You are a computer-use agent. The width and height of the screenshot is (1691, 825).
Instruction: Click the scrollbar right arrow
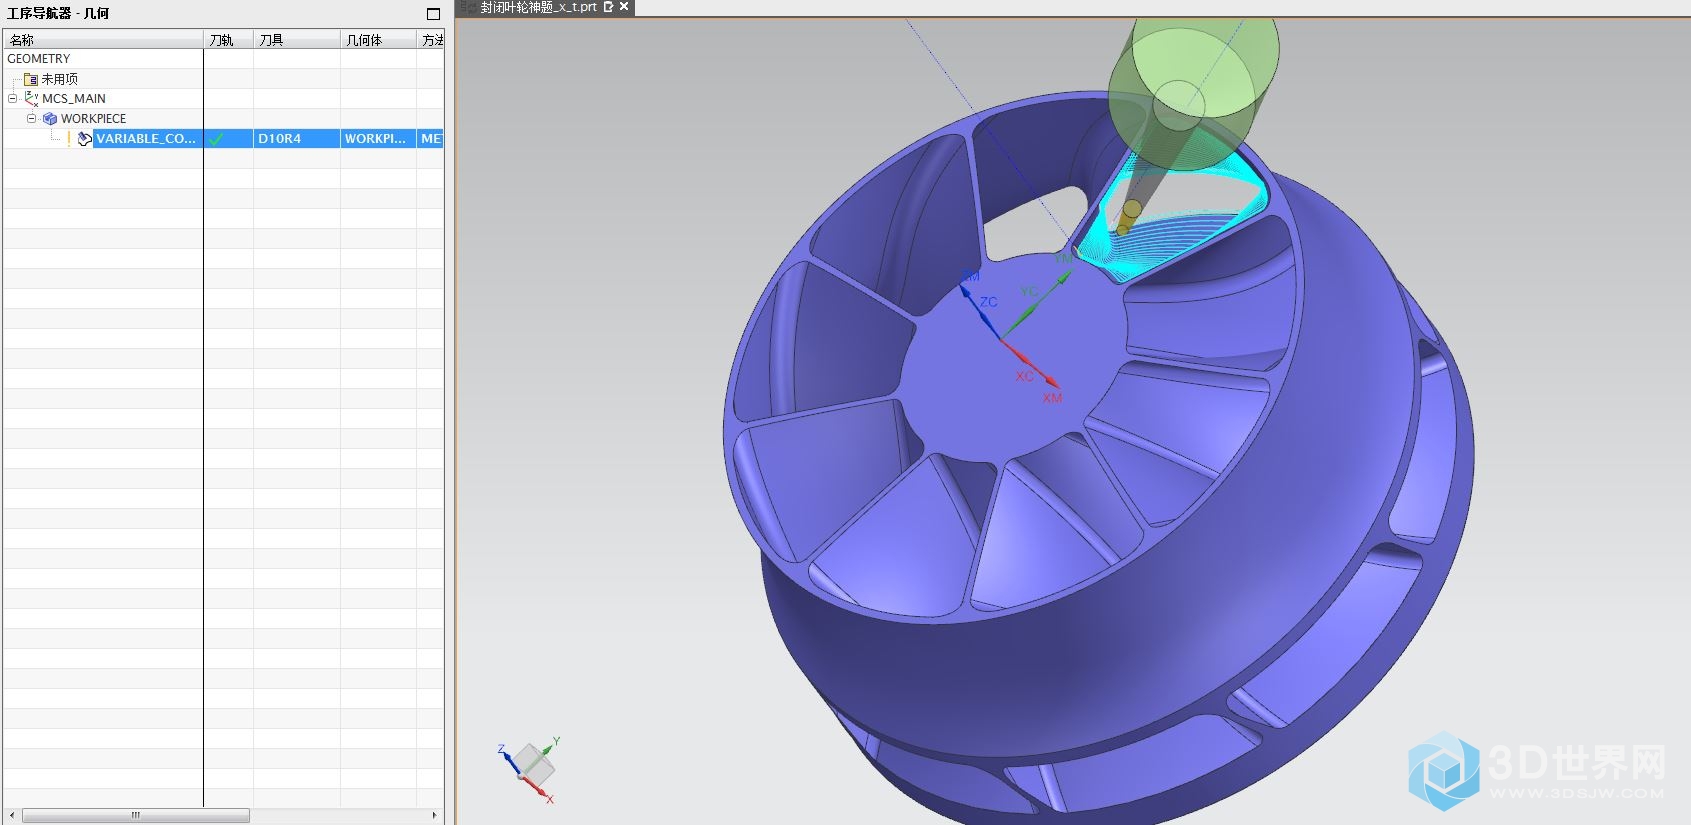click(434, 815)
